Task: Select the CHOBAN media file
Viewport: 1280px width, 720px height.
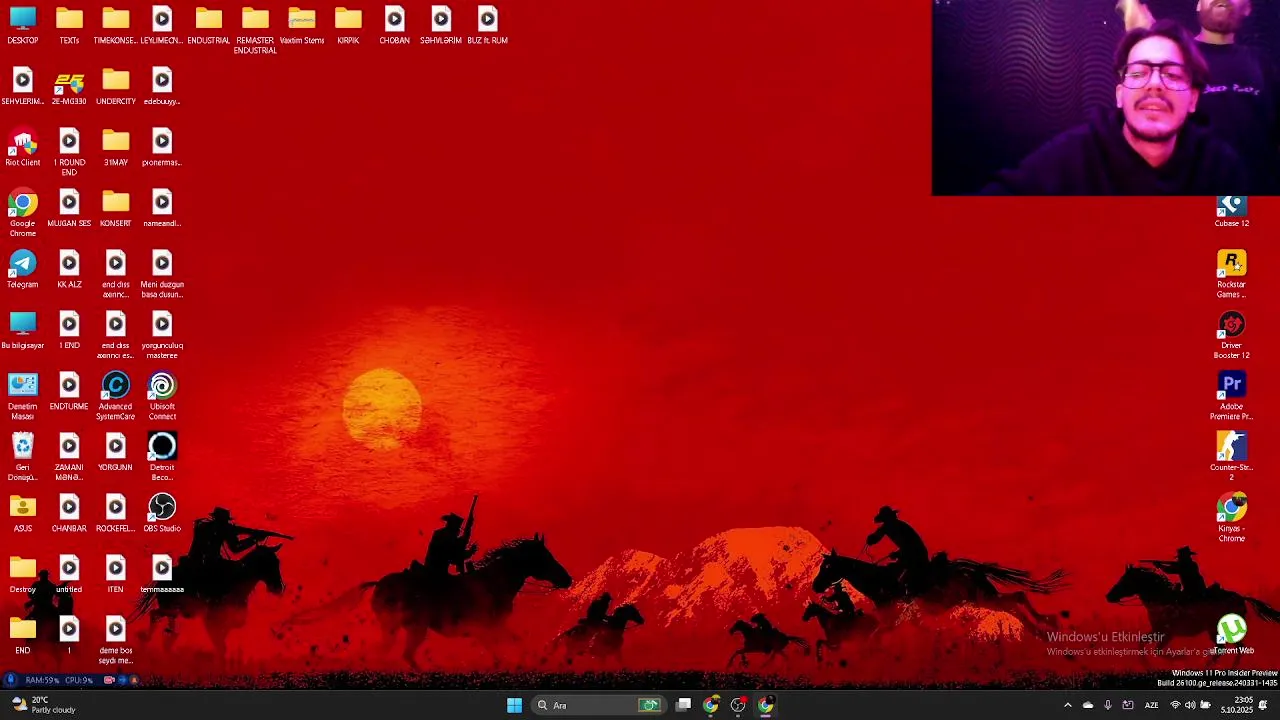Action: point(394,26)
